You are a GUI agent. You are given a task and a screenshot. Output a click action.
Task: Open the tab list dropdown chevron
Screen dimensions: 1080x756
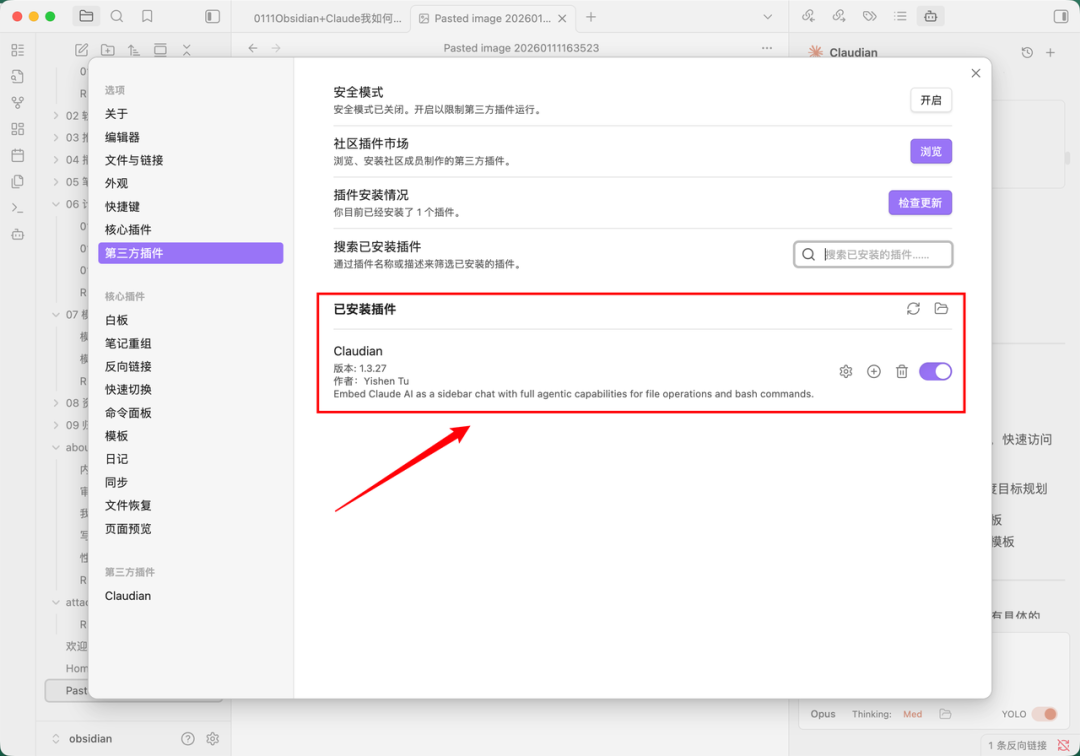point(768,16)
